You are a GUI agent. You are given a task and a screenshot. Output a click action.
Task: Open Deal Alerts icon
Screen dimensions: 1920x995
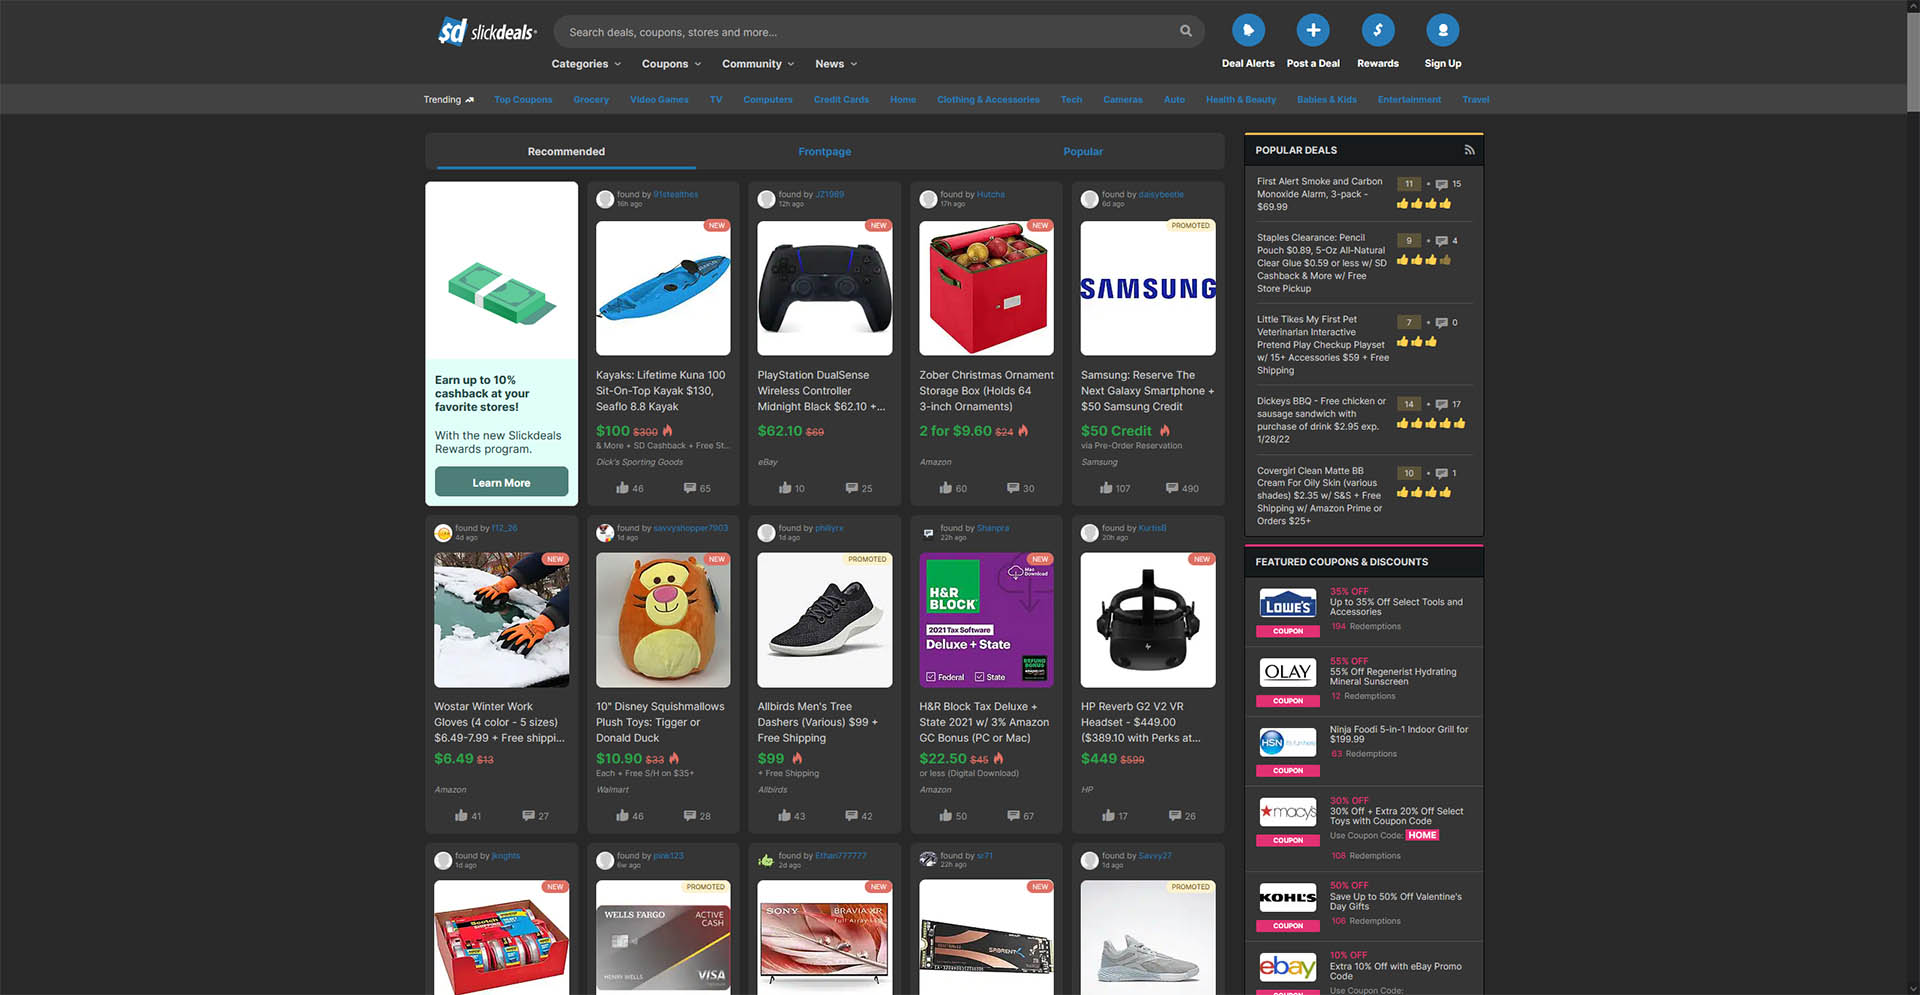[1248, 31]
